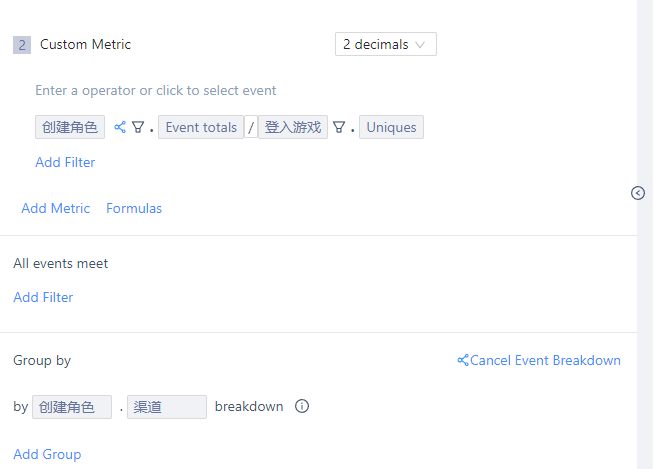
Task: Collapse the side panel with the arrow icon
Action: [x=638, y=193]
